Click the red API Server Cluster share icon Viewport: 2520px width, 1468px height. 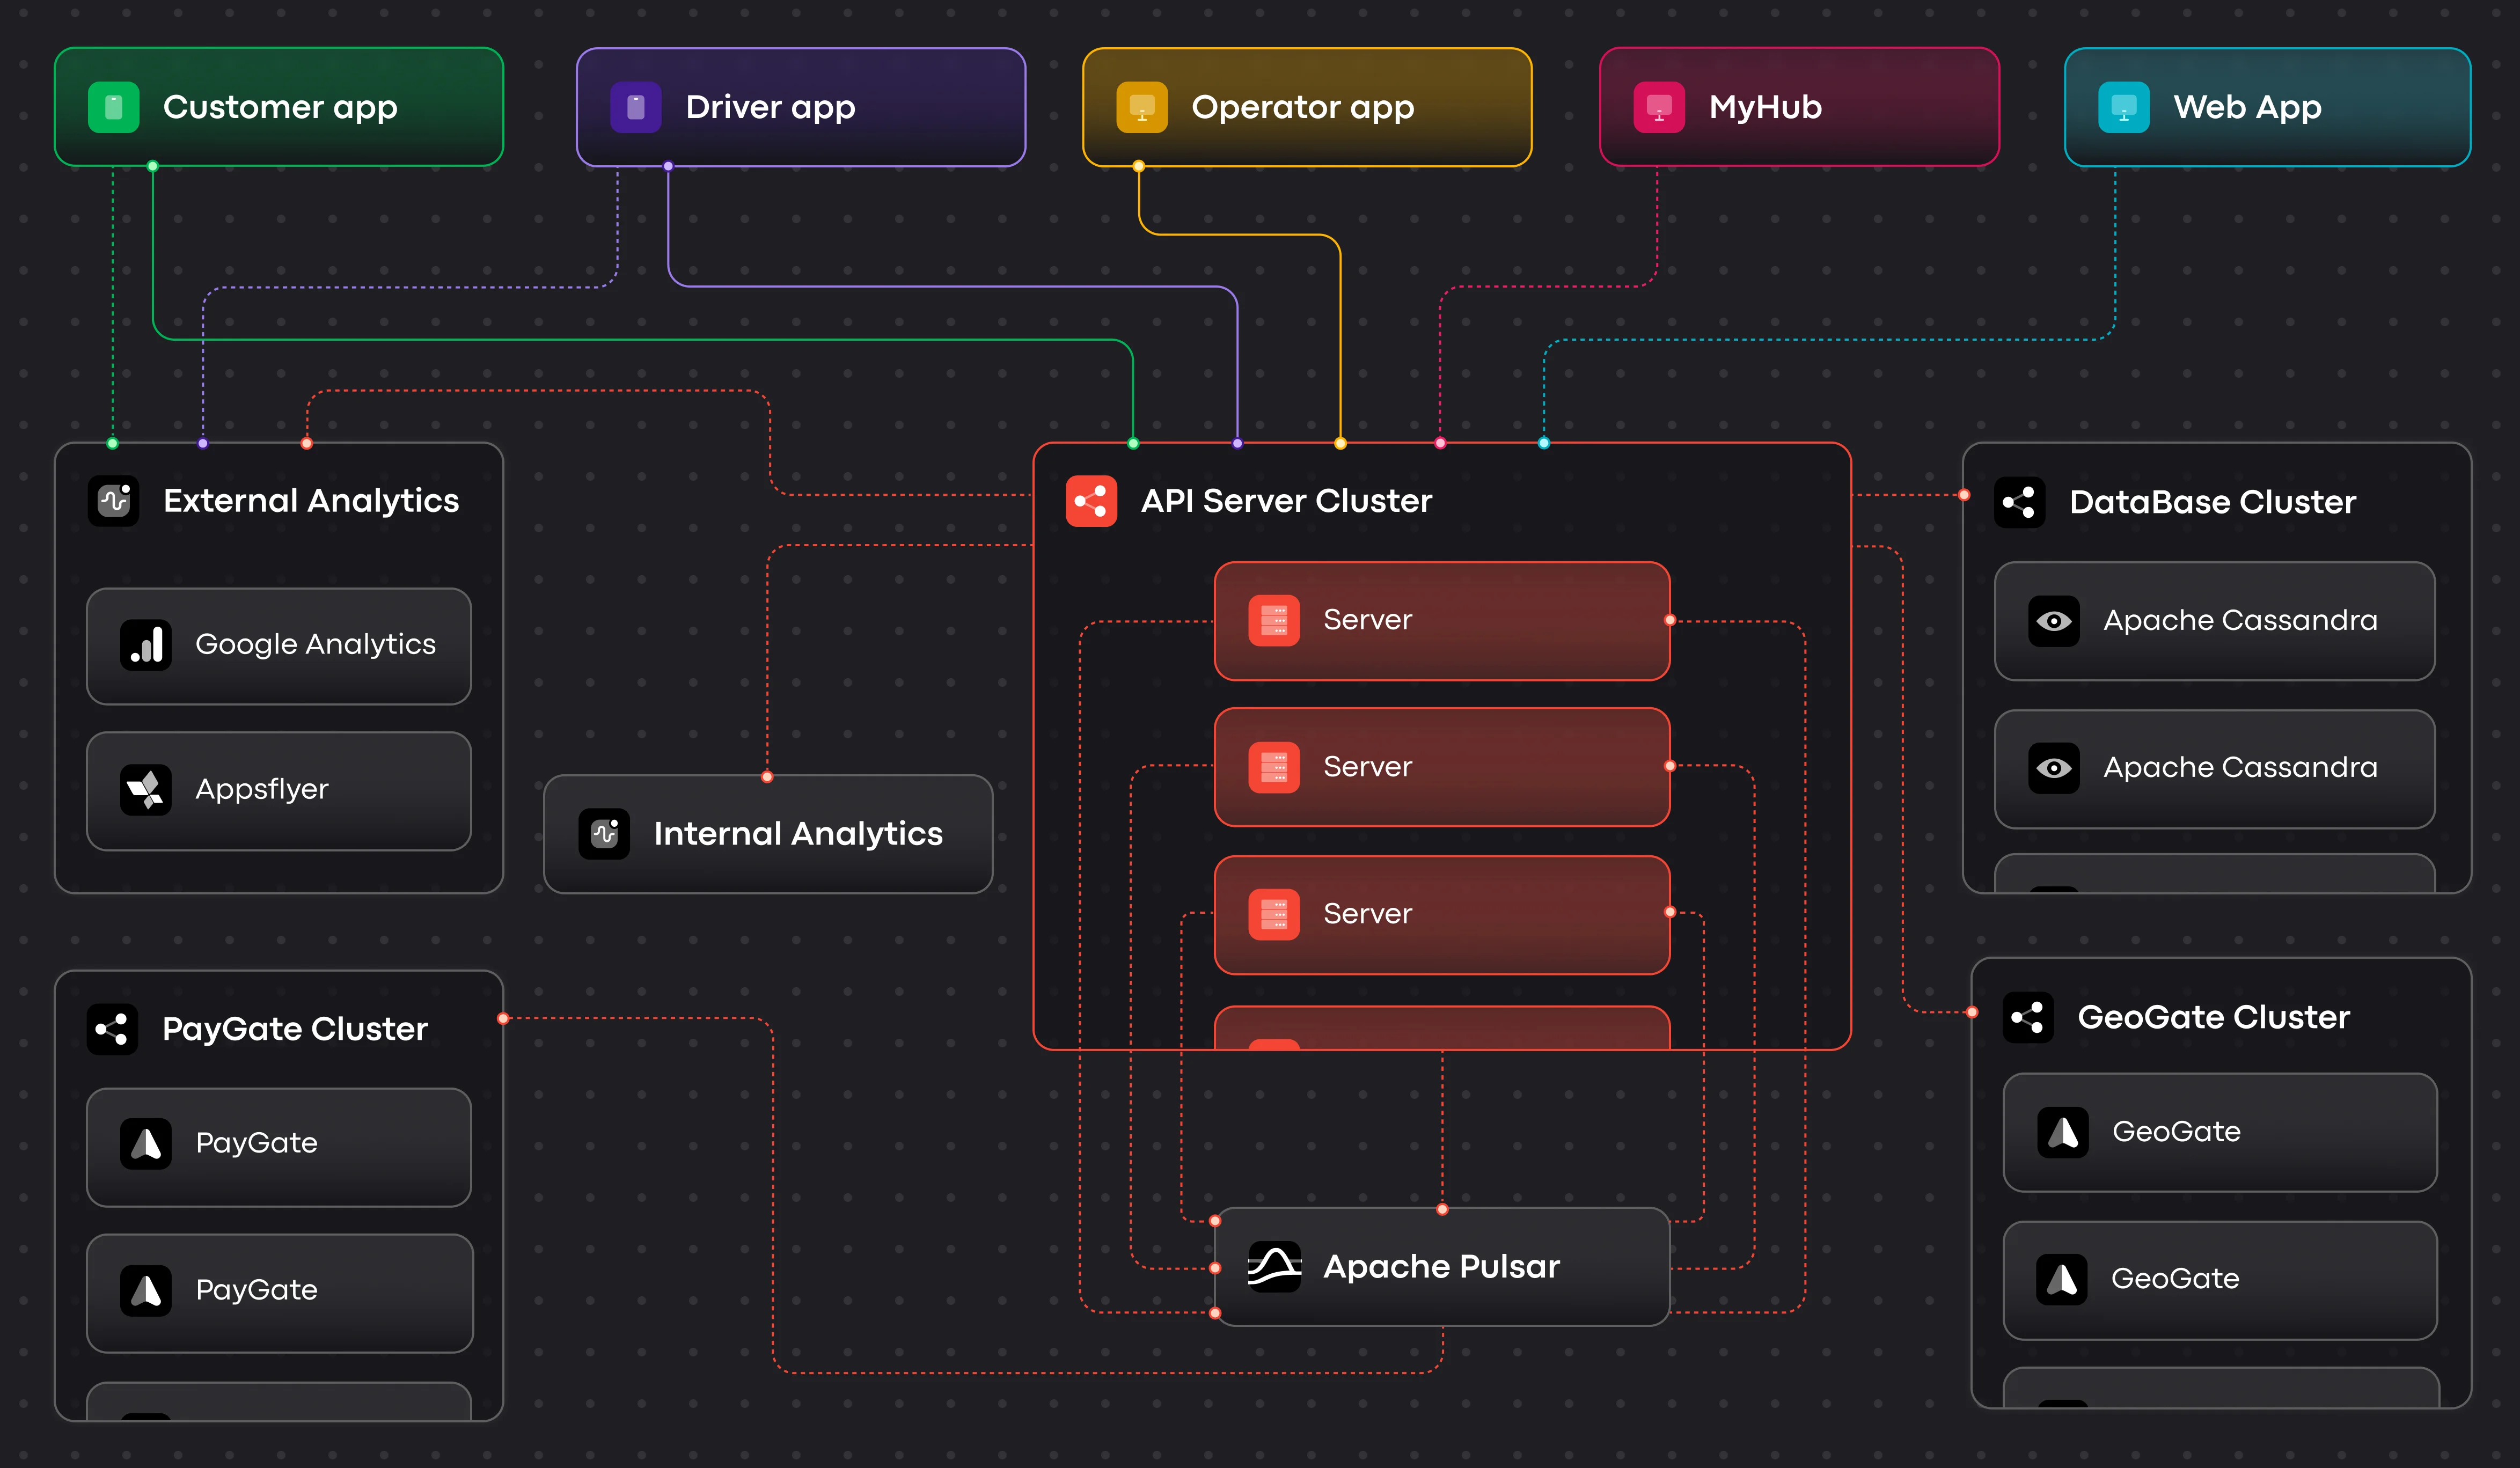coord(1091,501)
